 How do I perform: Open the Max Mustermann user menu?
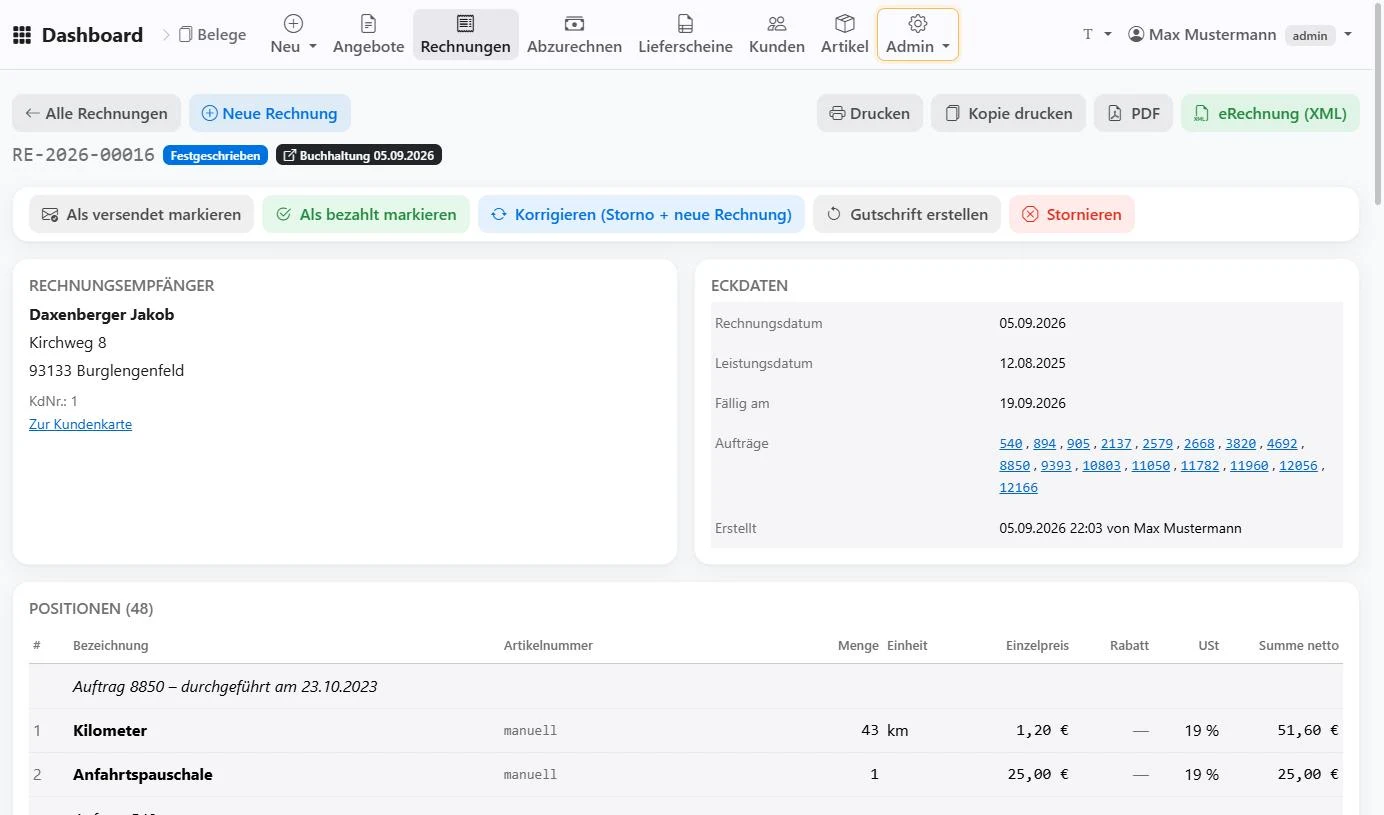[x=1240, y=35]
